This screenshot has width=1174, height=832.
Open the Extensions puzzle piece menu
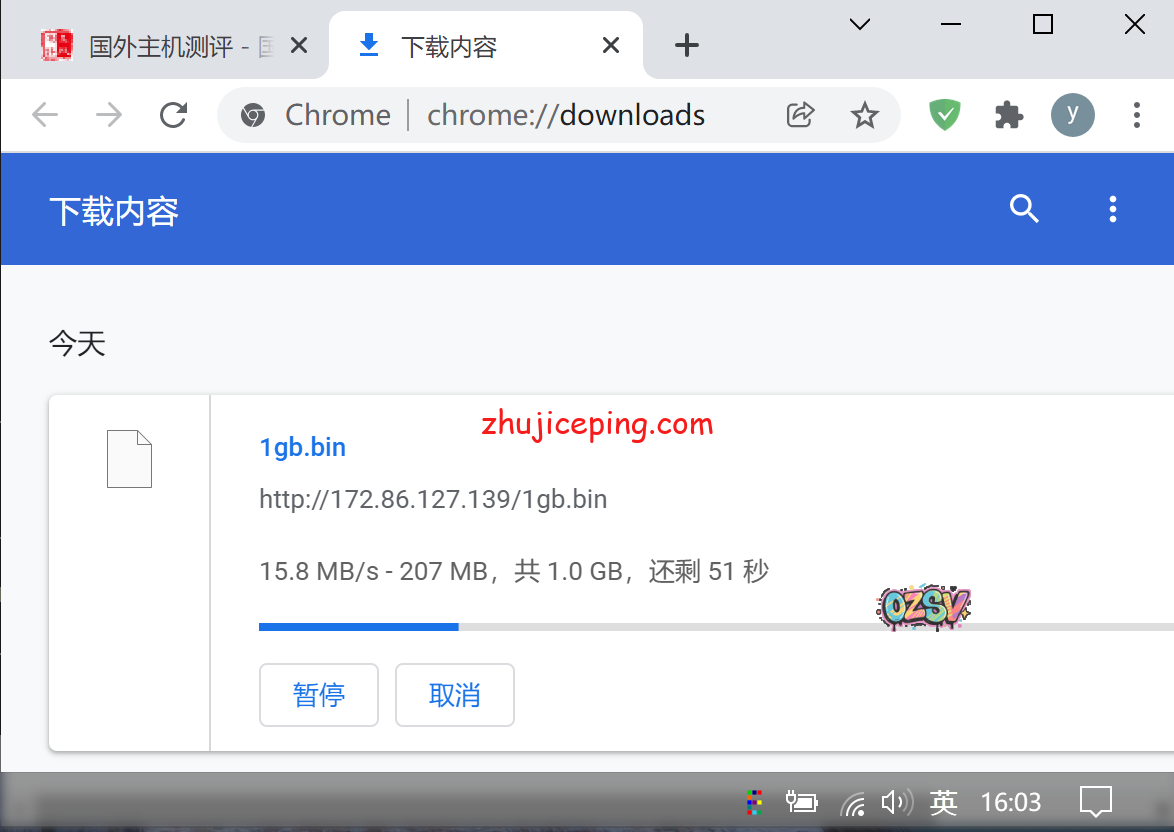coord(1009,116)
